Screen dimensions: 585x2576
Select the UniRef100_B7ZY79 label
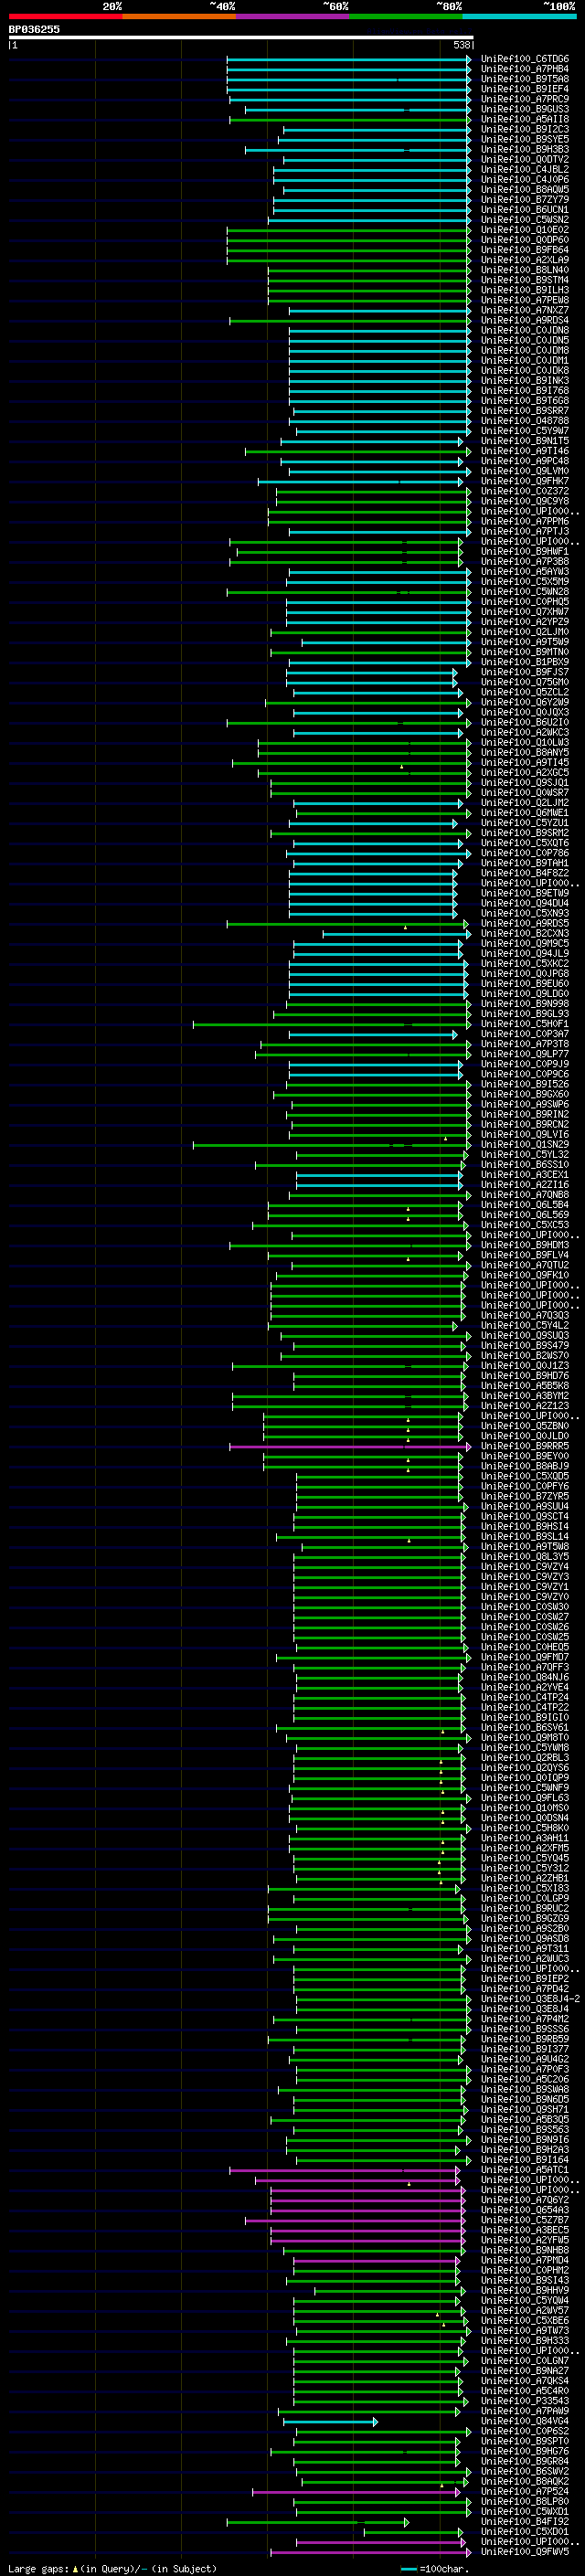coord(525,200)
